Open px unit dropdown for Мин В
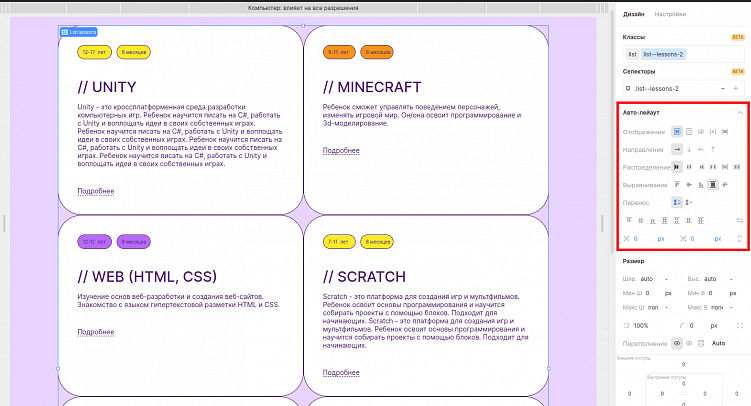The height and width of the screenshot is (406, 751). coord(732,293)
